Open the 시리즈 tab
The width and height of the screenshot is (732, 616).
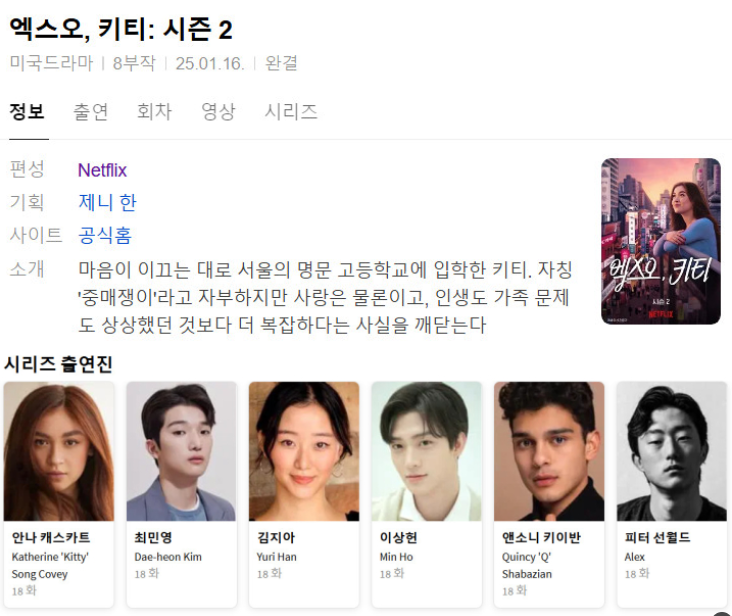pyautogui.click(x=291, y=112)
